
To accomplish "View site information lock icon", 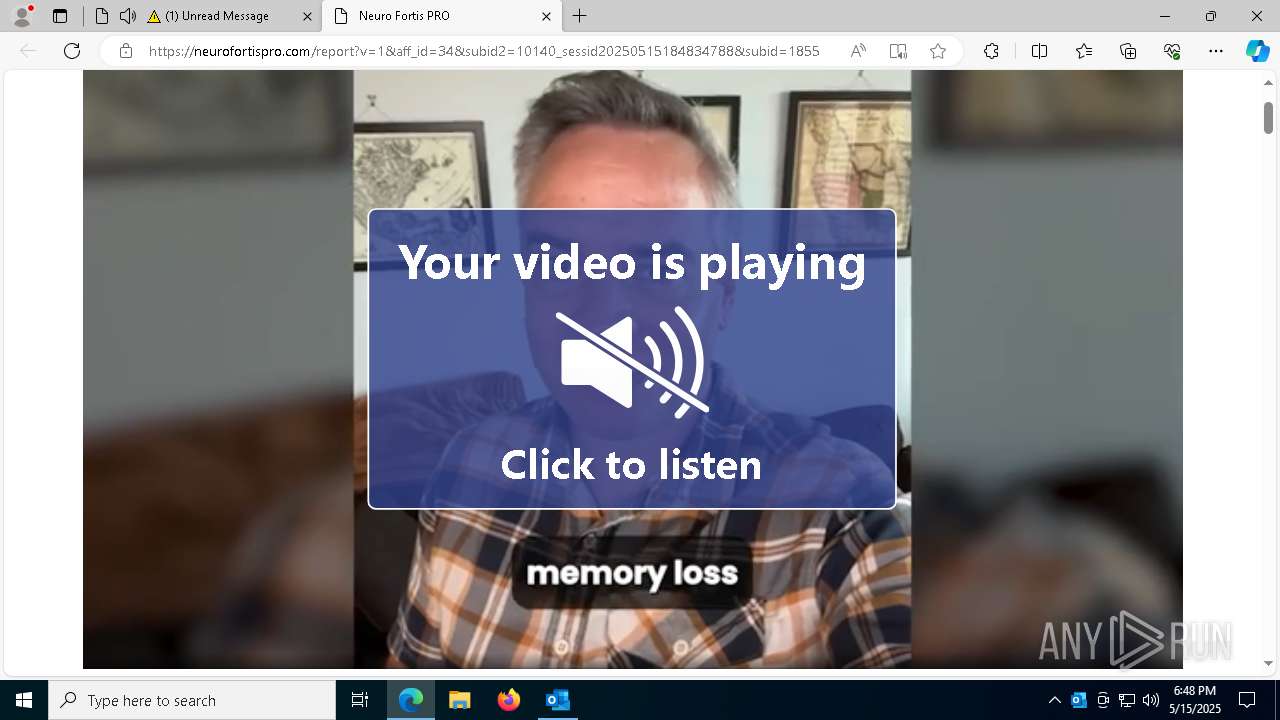I will [125, 51].
